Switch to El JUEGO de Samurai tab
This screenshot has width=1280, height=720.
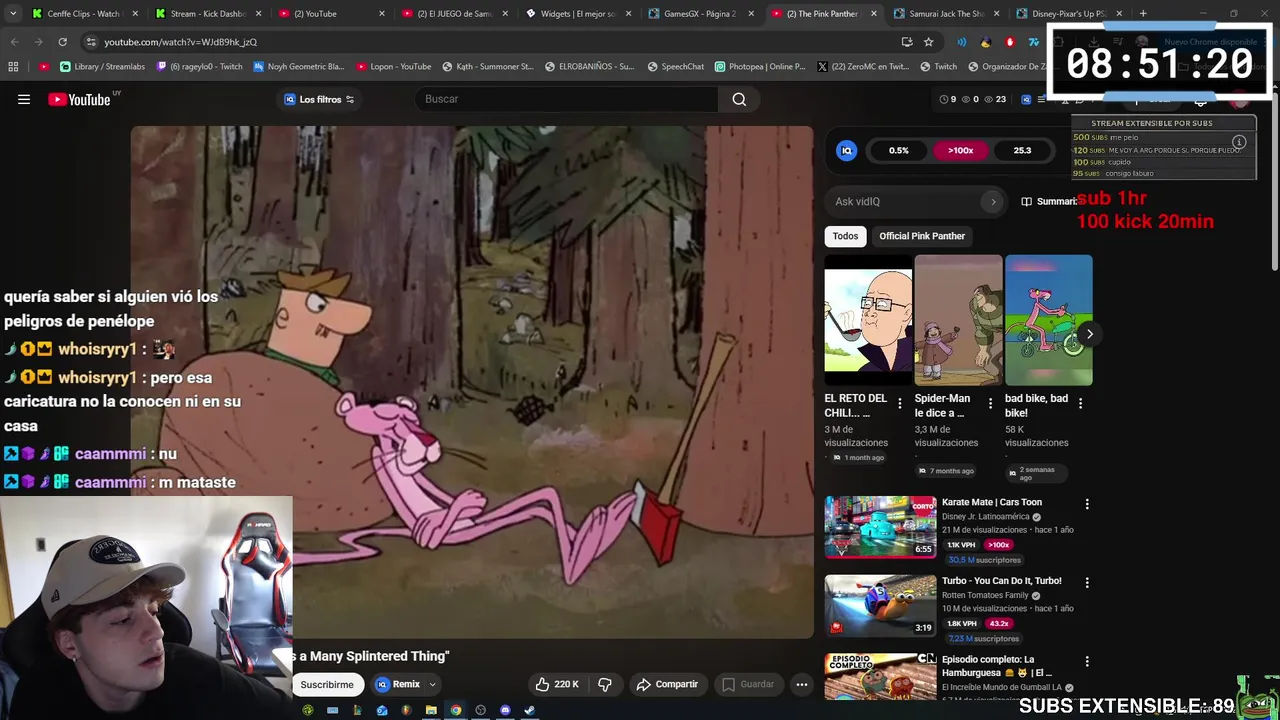pyautogui.click(x=455, y=14)
